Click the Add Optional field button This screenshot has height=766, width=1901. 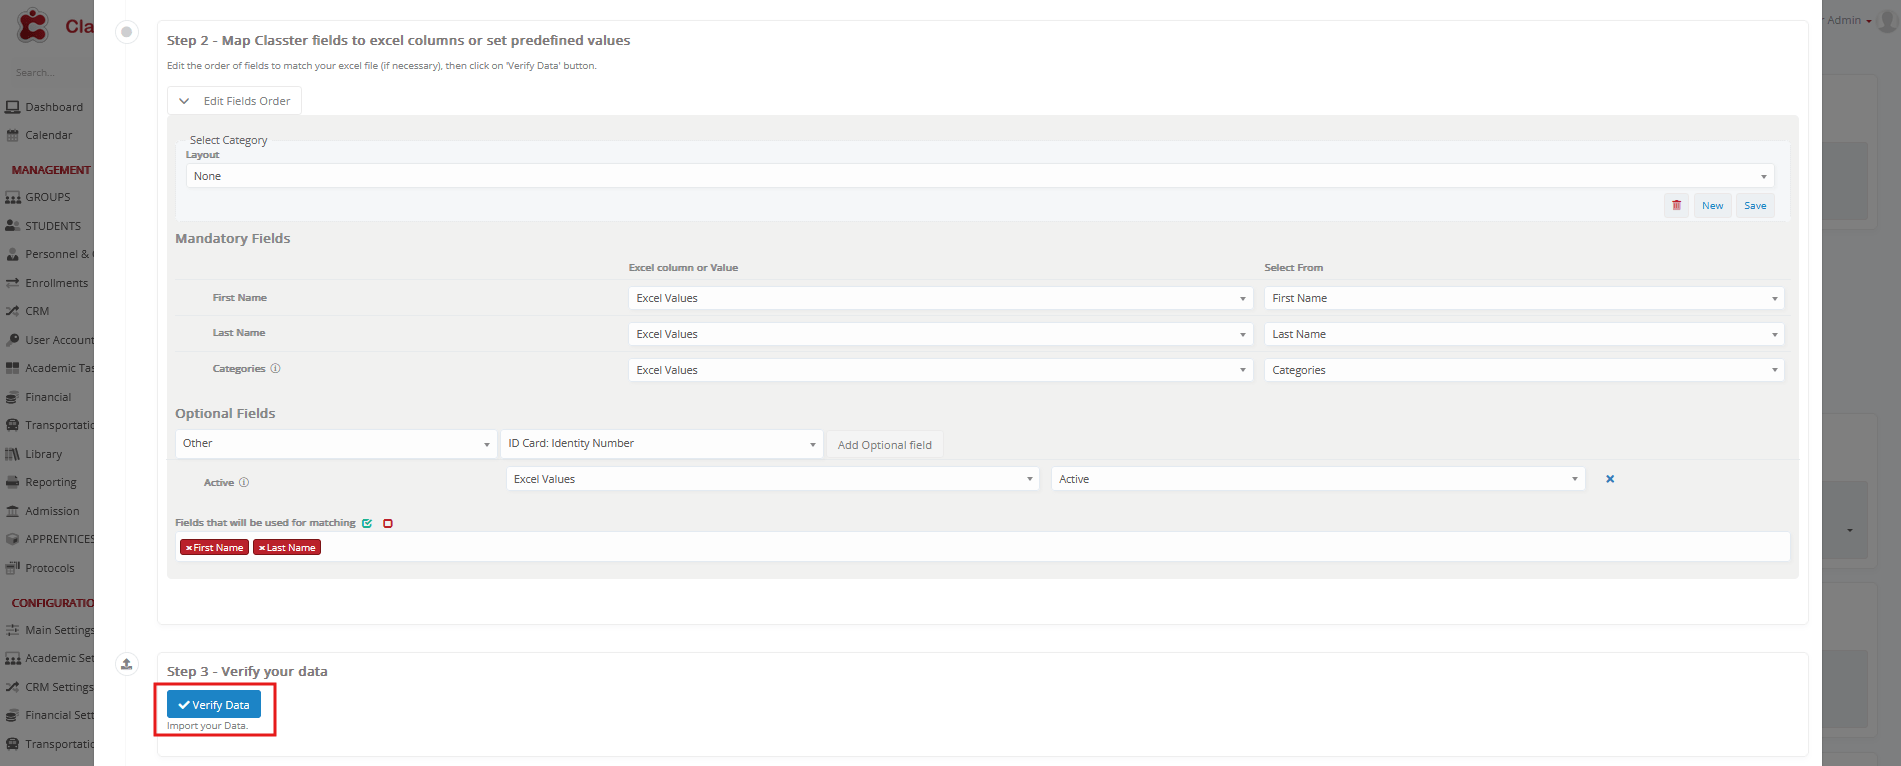coord(884,445)
